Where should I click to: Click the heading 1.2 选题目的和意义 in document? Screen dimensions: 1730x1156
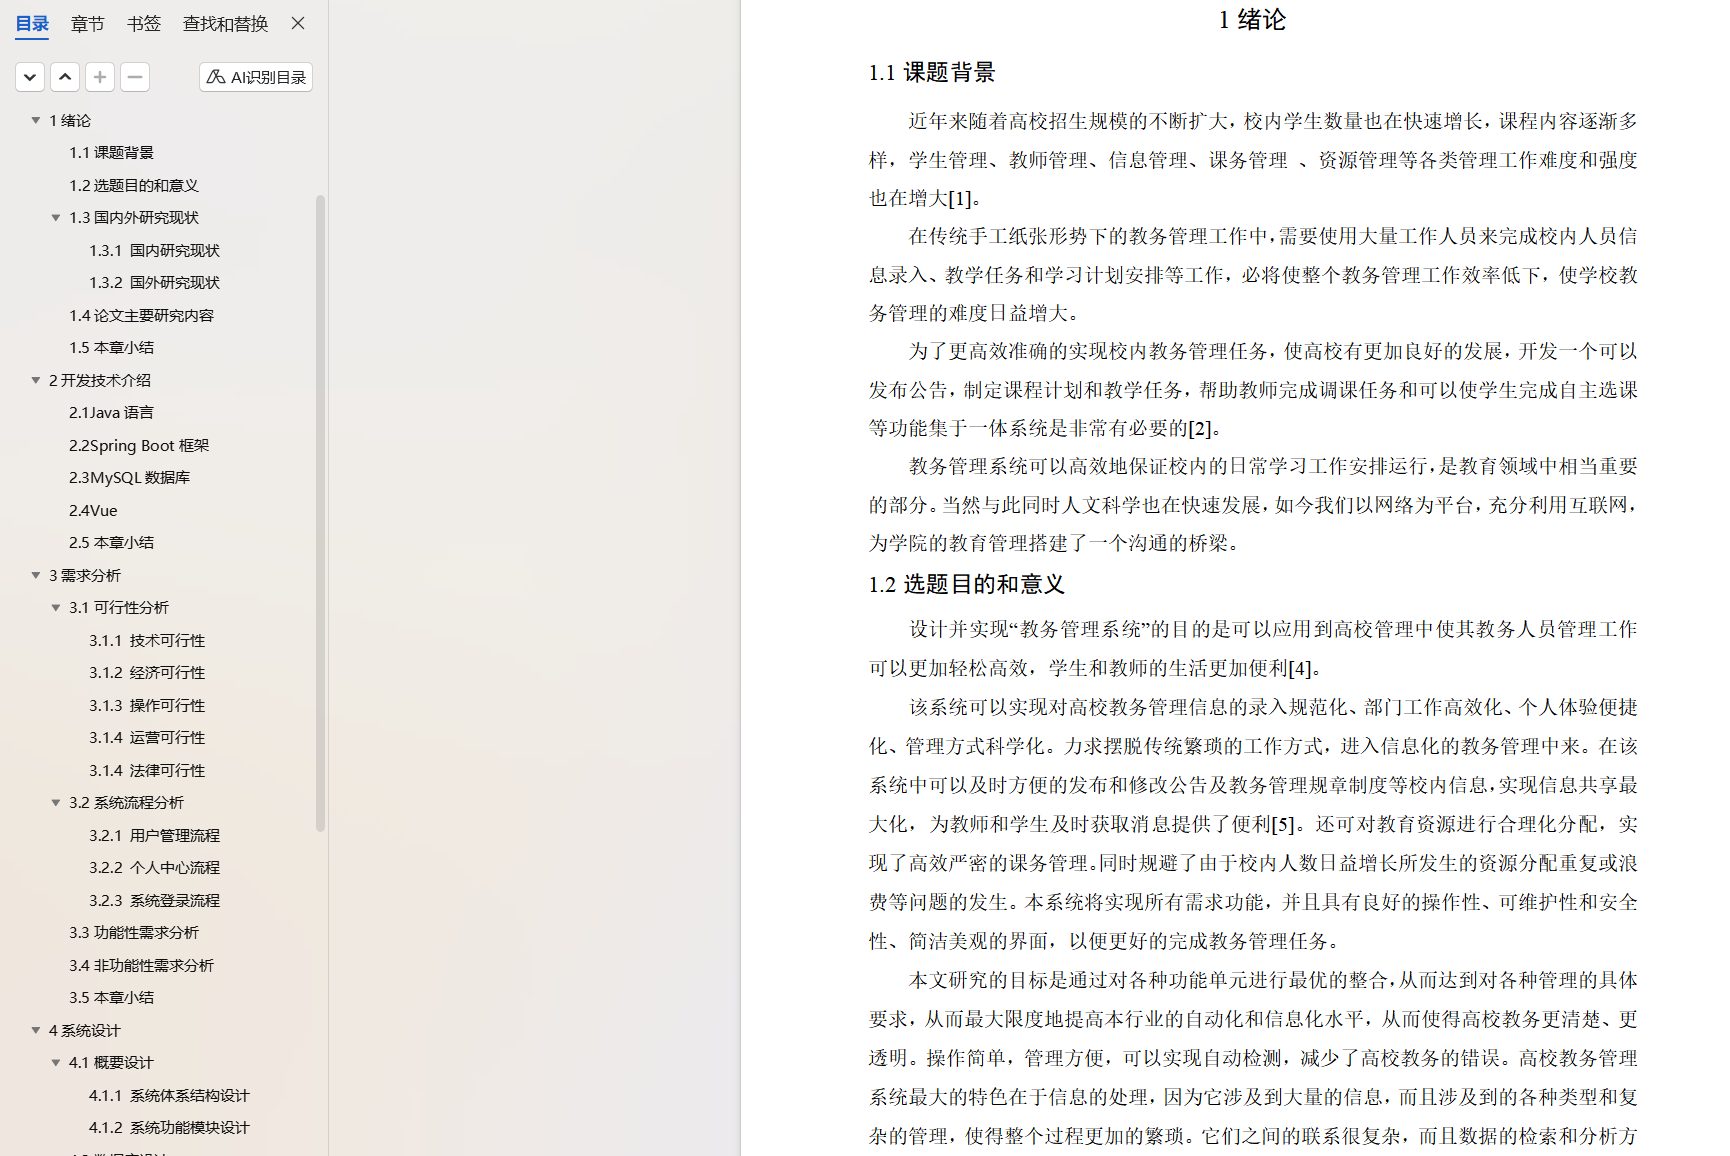pos(966,584)
